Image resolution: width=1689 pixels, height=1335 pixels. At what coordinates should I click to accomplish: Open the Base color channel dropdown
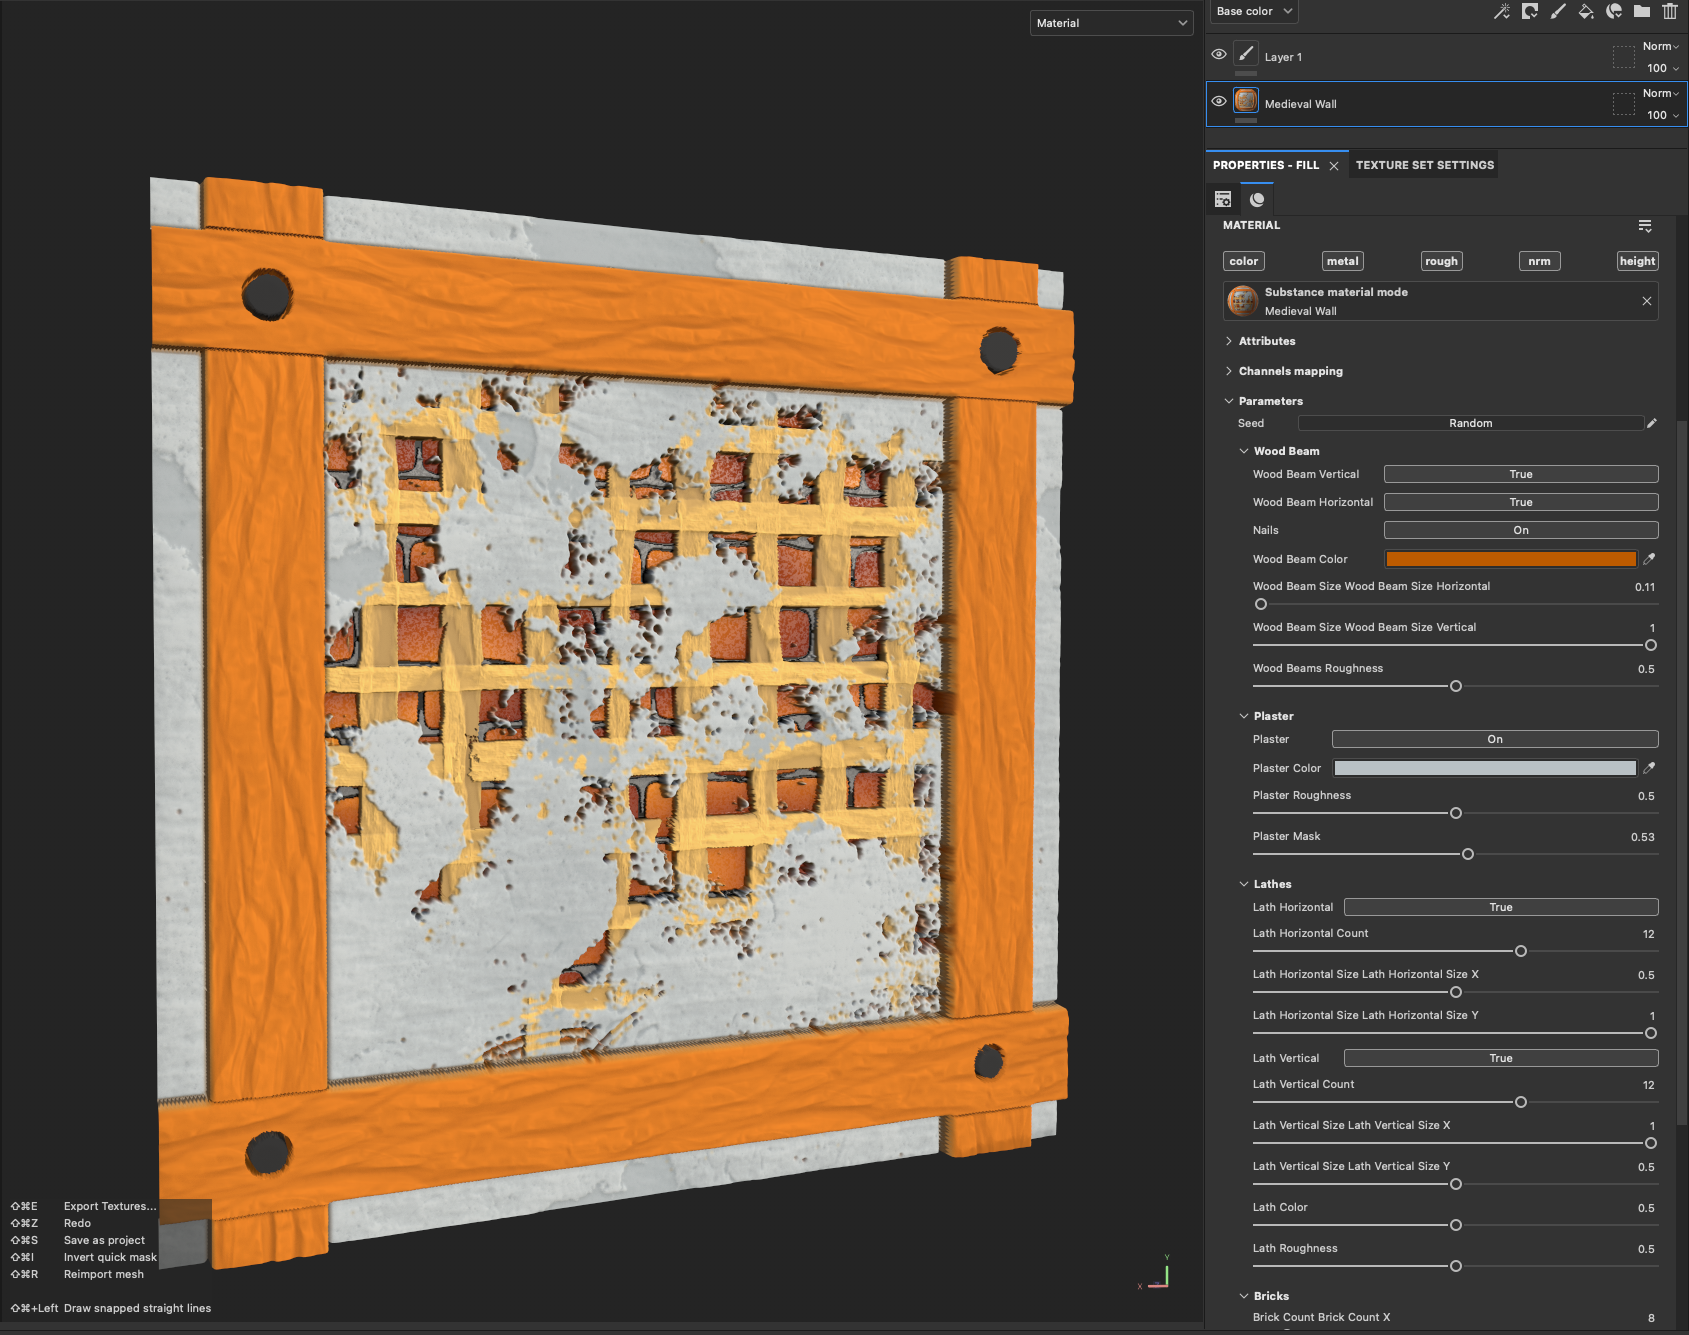[x=1254, y=12]
